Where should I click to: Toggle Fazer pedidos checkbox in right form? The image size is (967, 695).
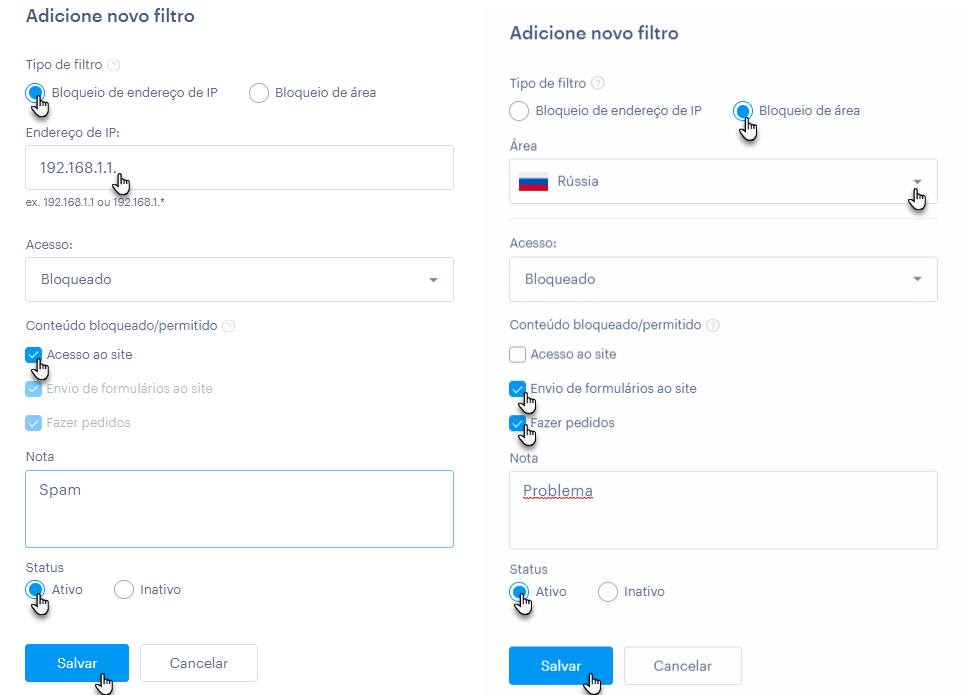517,423
